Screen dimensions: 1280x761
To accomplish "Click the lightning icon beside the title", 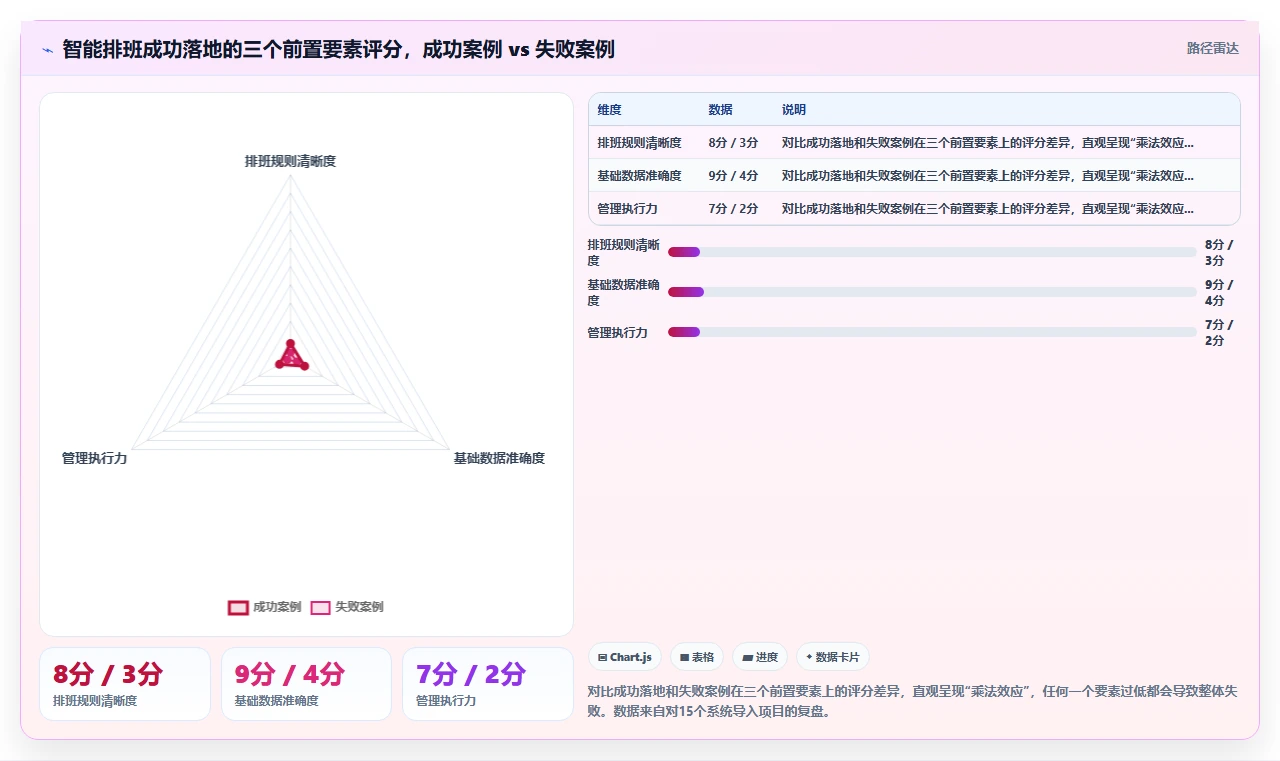I will point(47,50).
